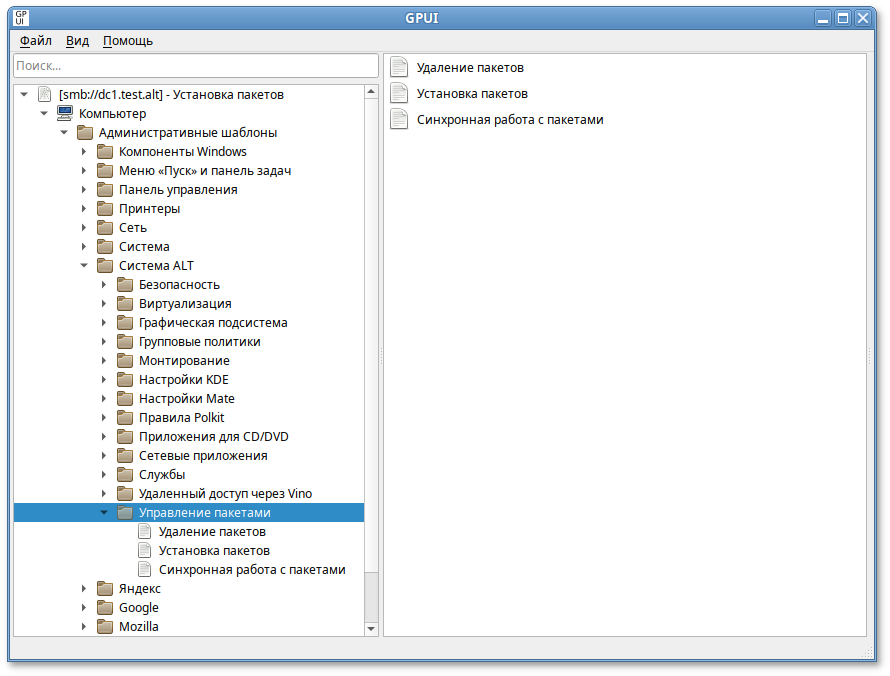Open the Вид menu
The image size is (890, 676).
click(x=77, y=41)
